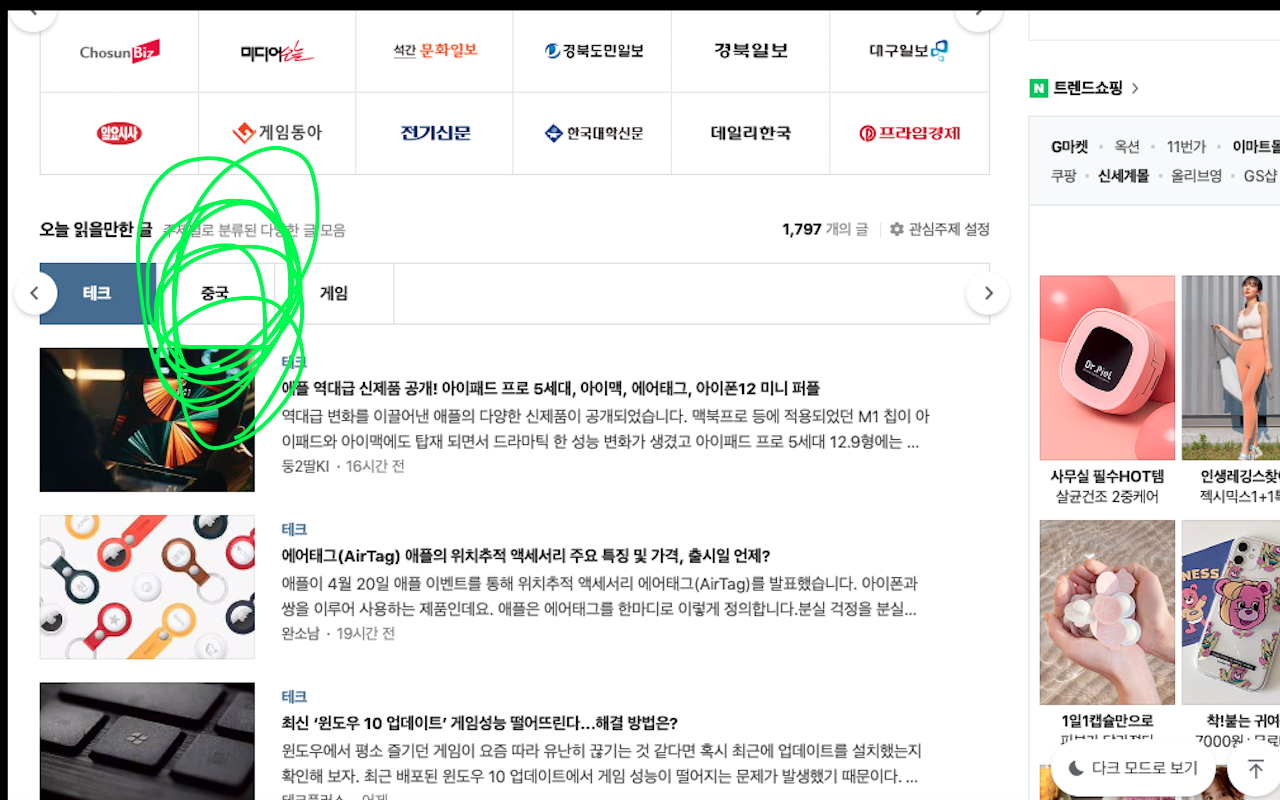The width and height of the screenshot is (1280, 800).
Task: Click the 1,797 개의 글 count text
Action: (825, 229)
